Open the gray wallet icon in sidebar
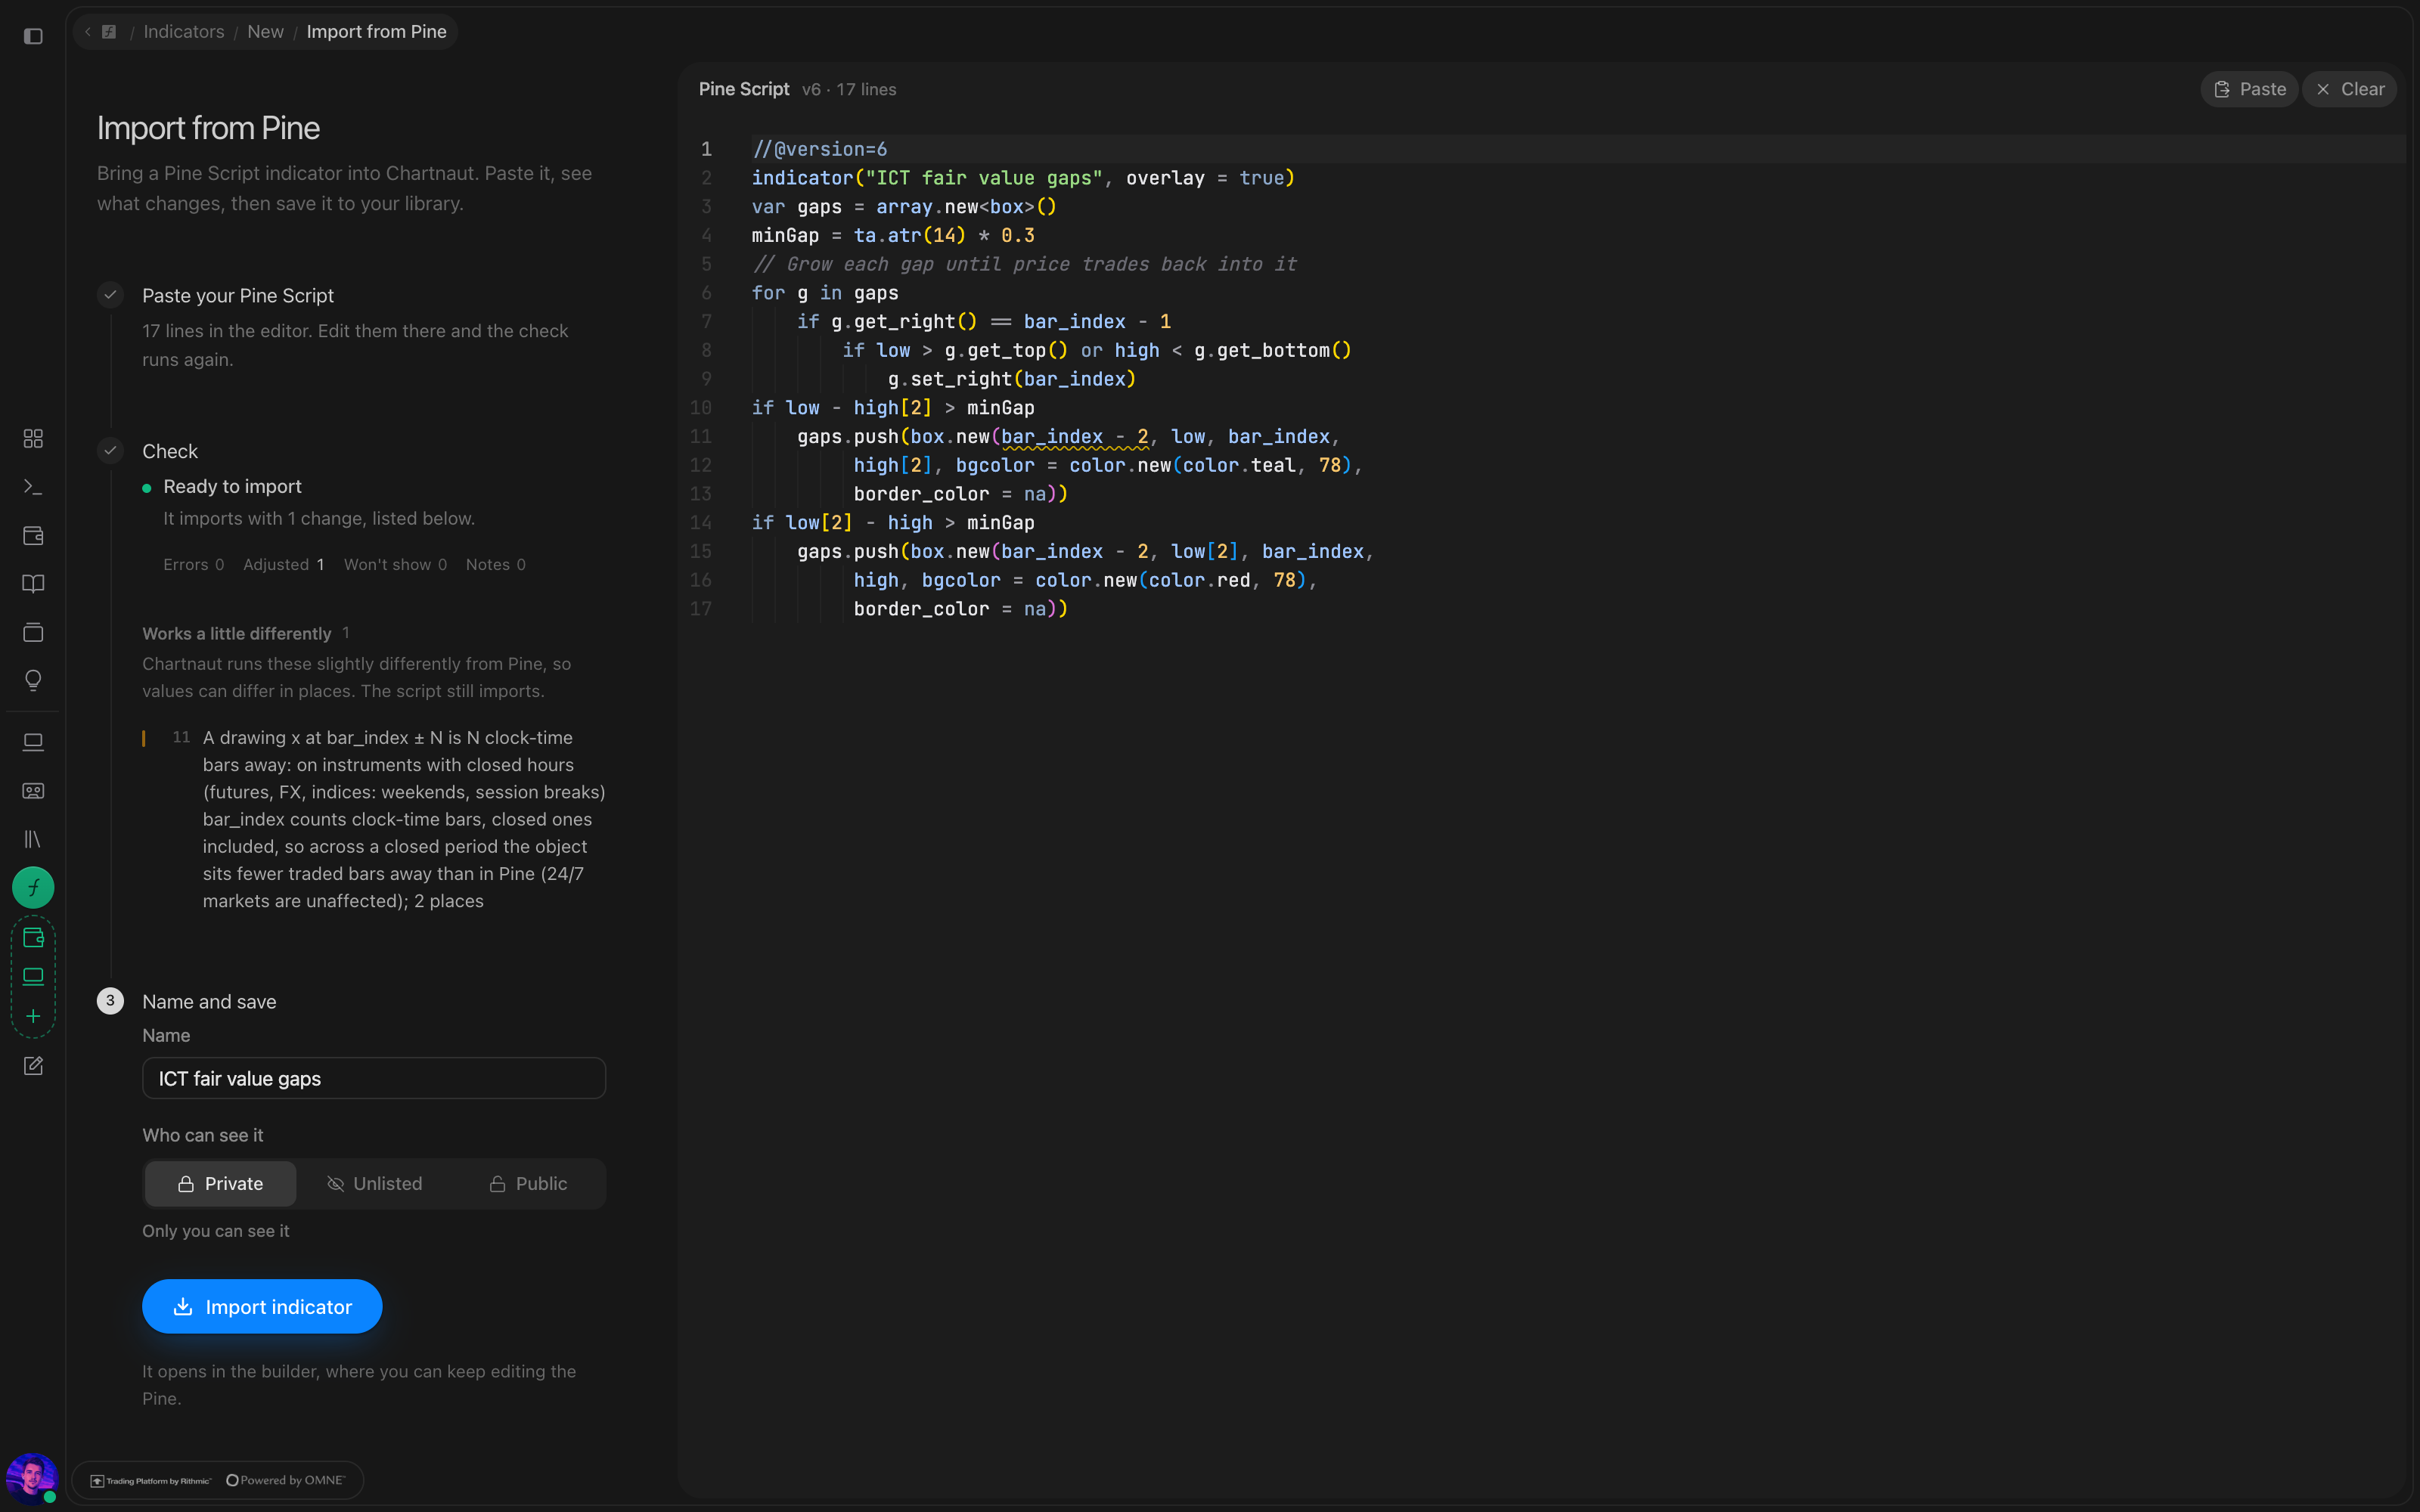This screenshot has width=2420, height=1512. tap(33, 536)
